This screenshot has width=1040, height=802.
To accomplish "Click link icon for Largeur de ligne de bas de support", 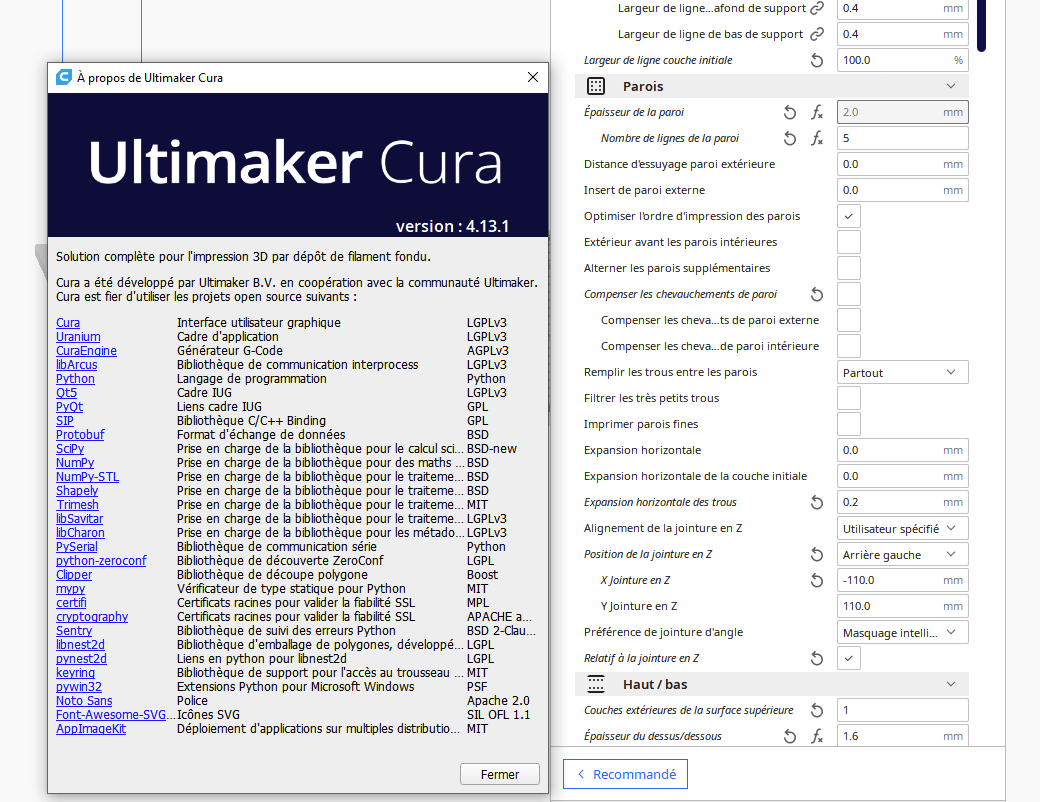I will (x=817, y=34).
